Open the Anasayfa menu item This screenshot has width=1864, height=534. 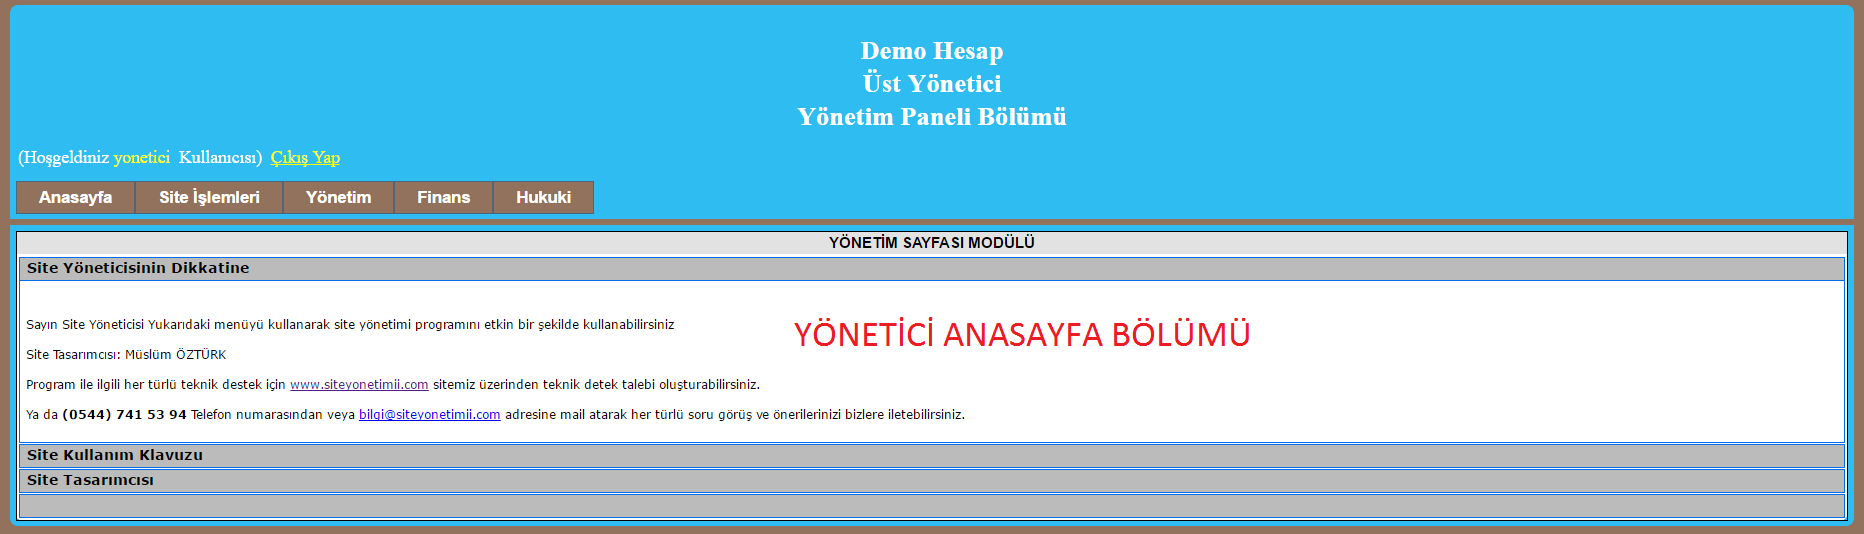pyautogui.click(x=75, y=197)
